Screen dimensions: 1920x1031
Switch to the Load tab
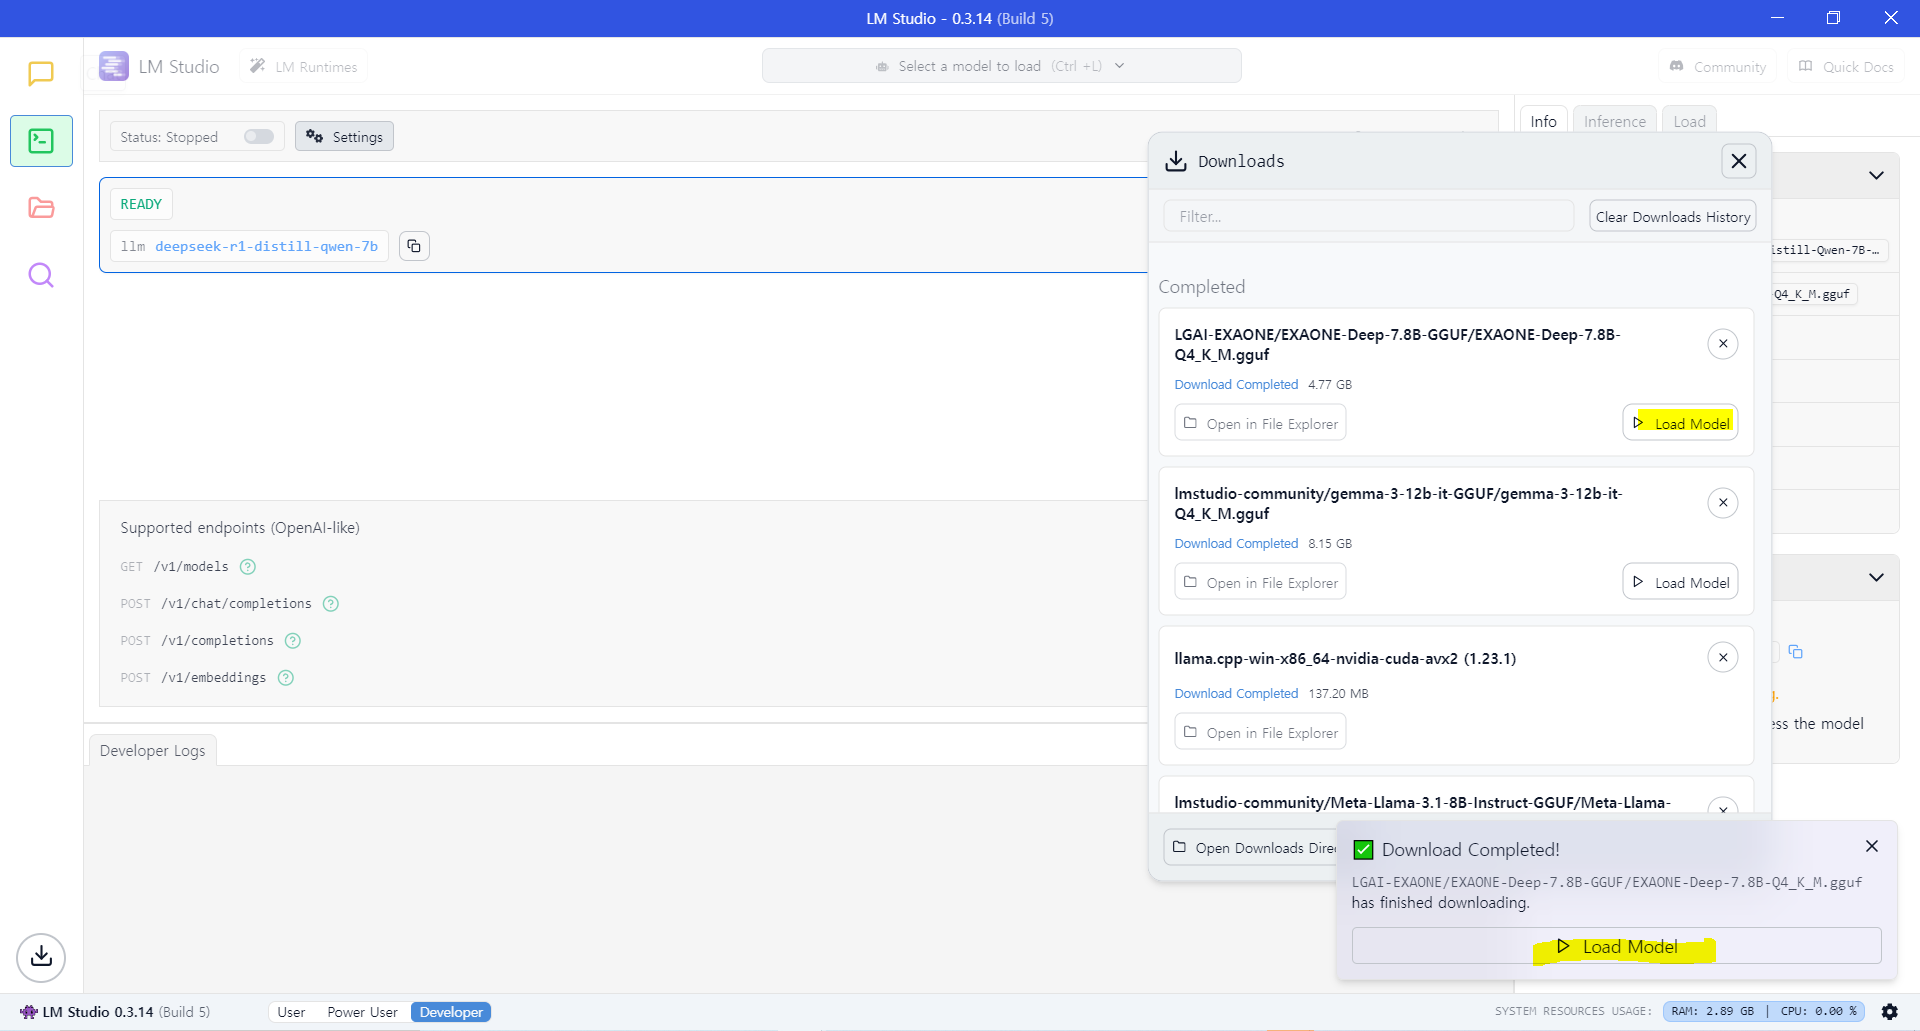[1689, 121]
